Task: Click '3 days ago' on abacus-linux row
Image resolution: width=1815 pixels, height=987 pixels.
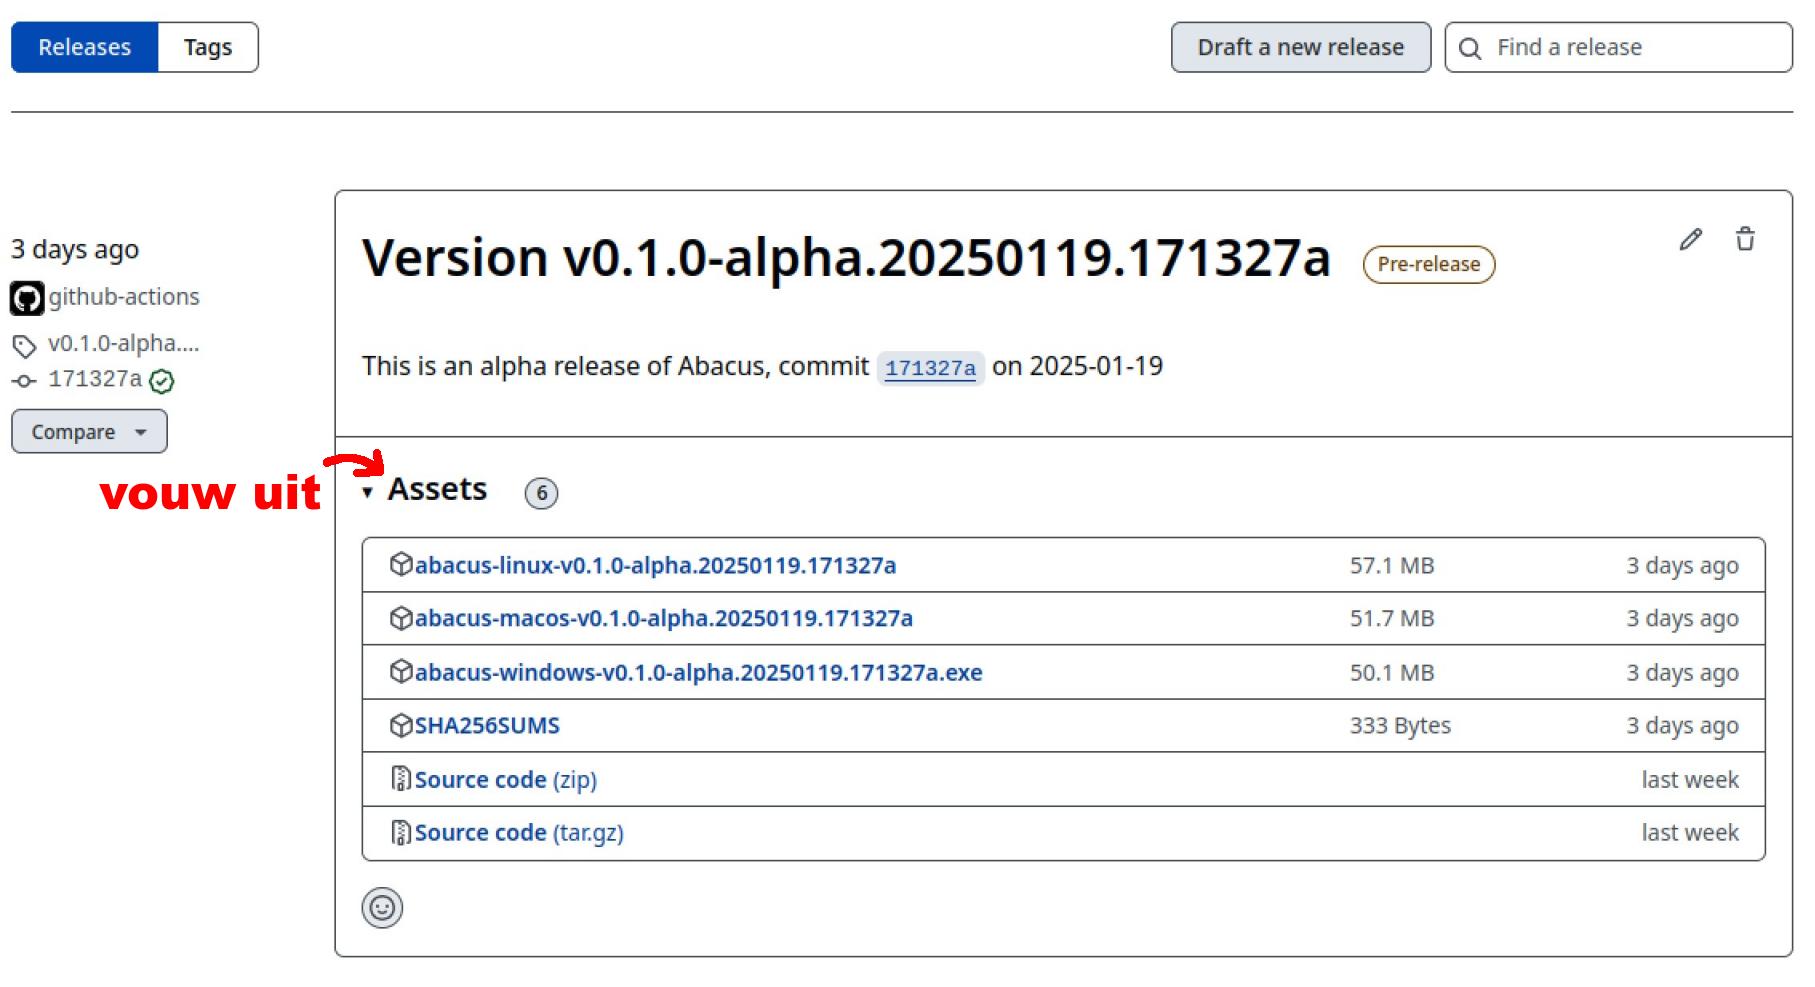Action: tap(1682, 565)
